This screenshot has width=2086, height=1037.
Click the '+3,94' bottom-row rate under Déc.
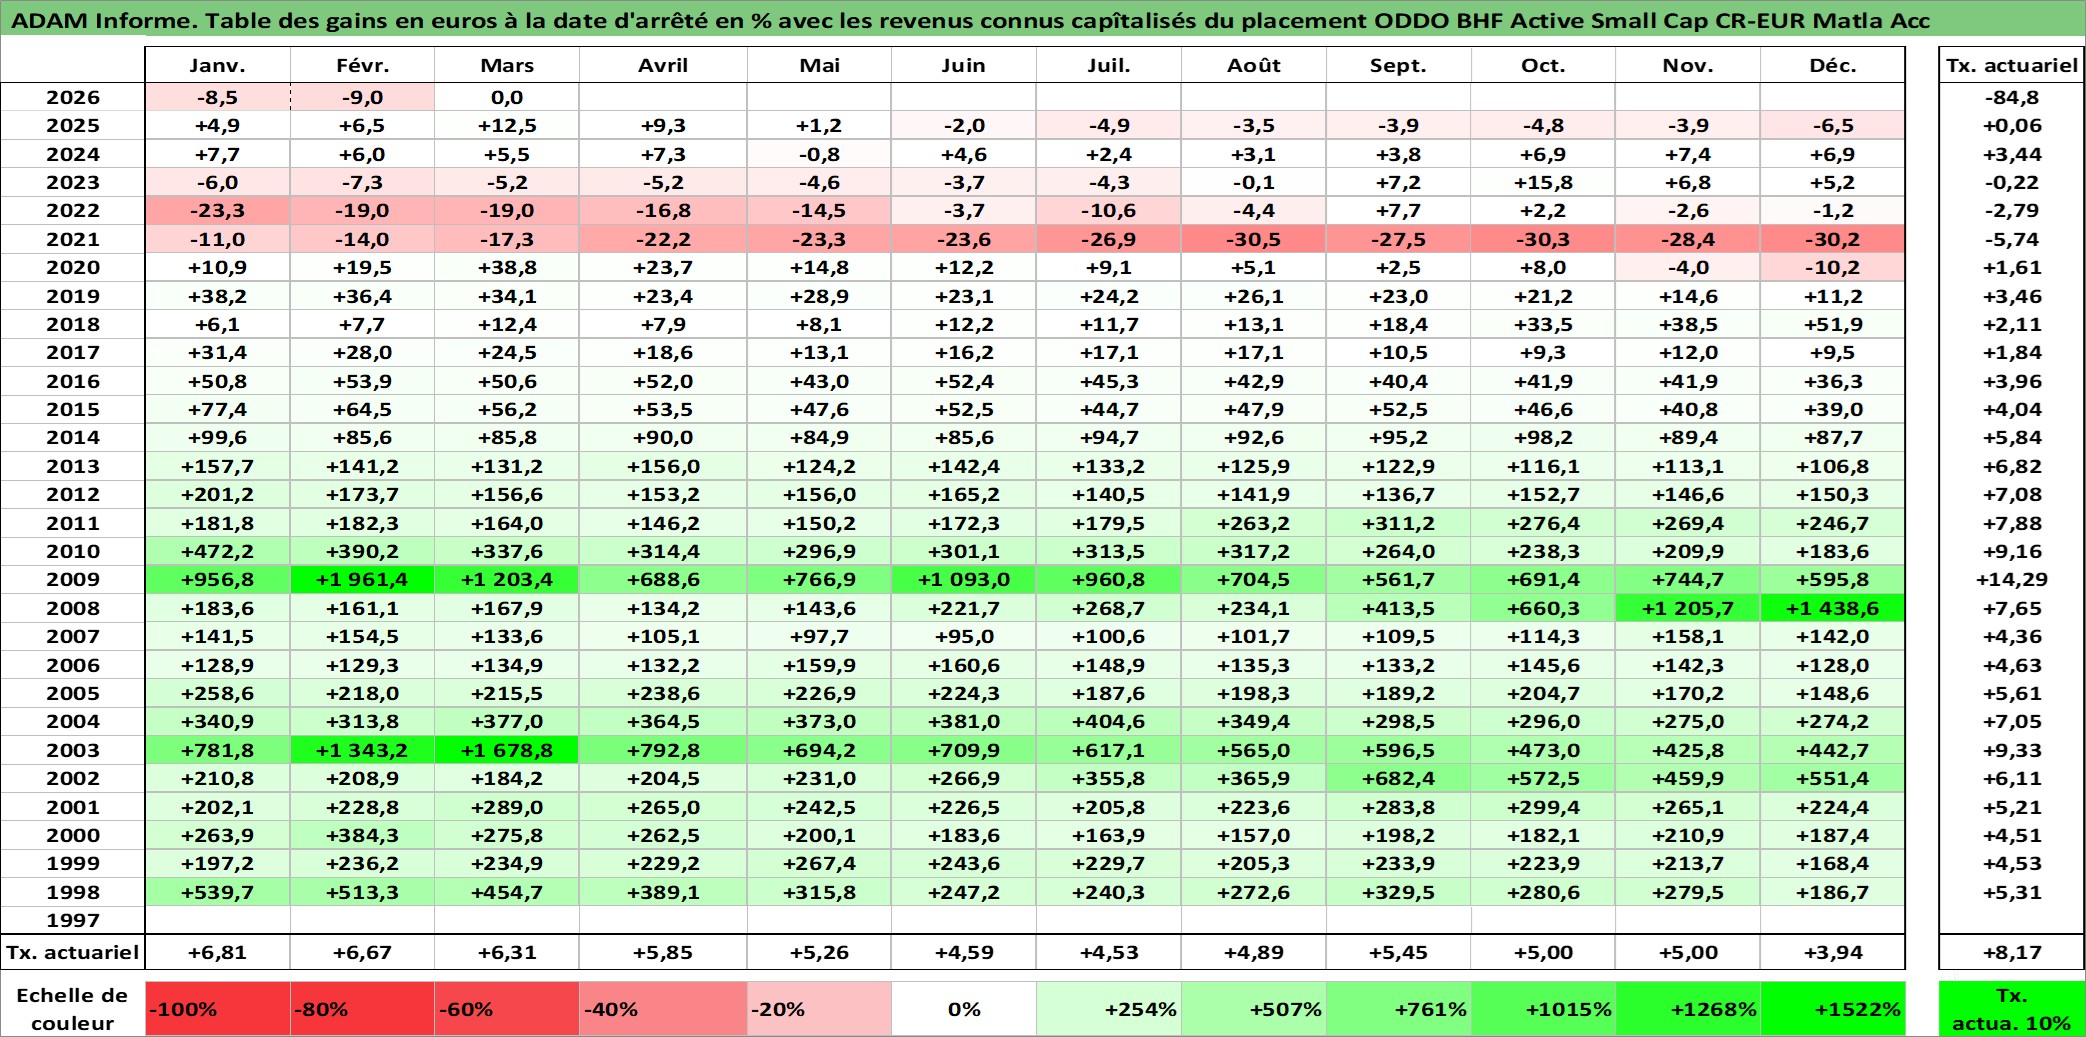click(x=1833, y=953)
